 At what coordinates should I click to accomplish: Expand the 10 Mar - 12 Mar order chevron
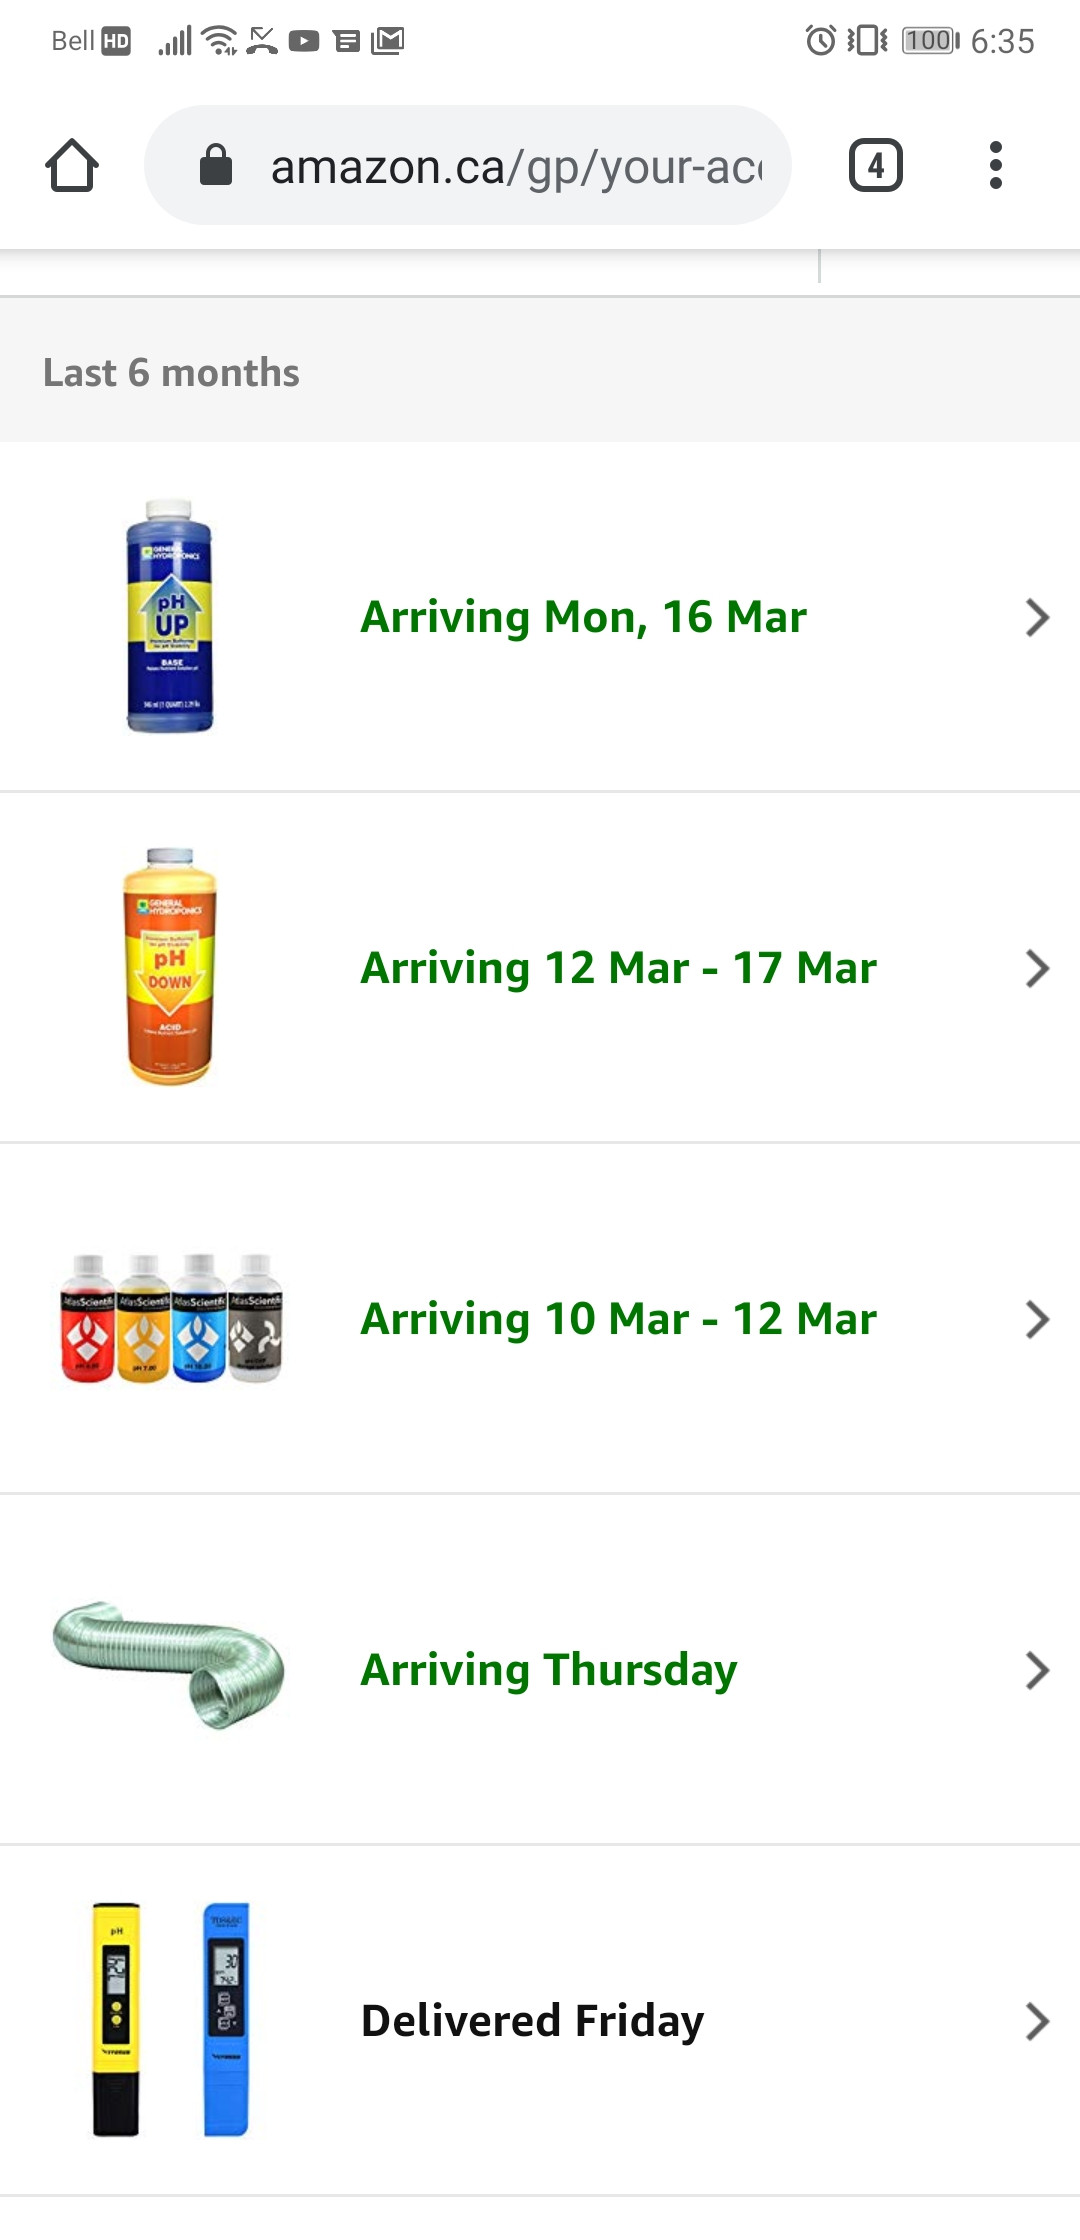click(1037, 1319)
